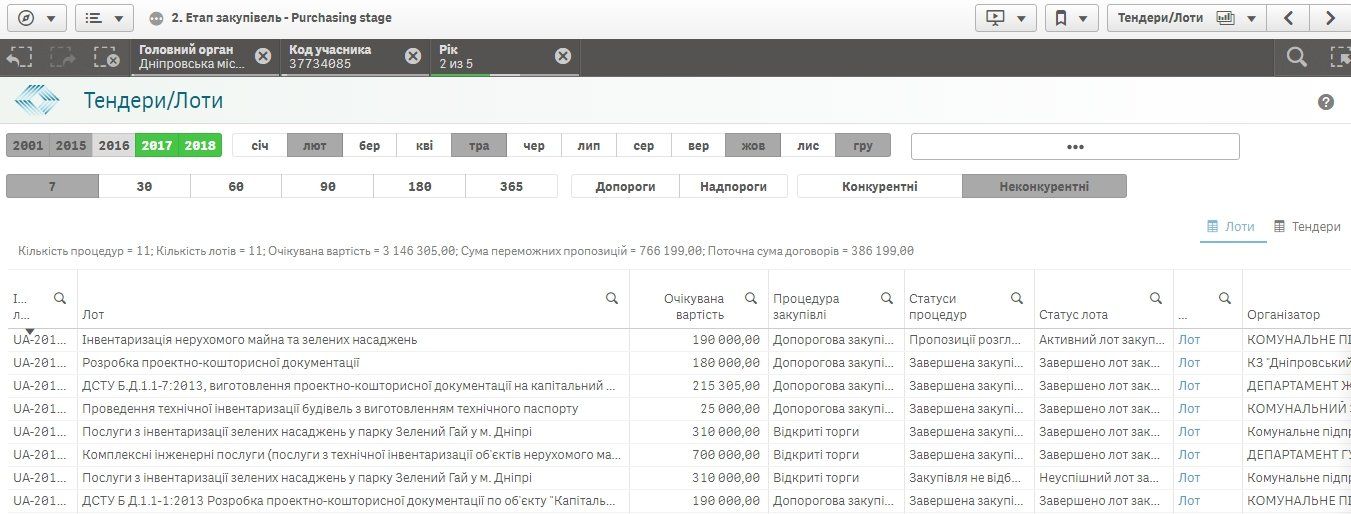Image resolution: width=1351 pixels, height=514 pixels.
Task: Go to the next sheet
Action: tap(1330, 18)
